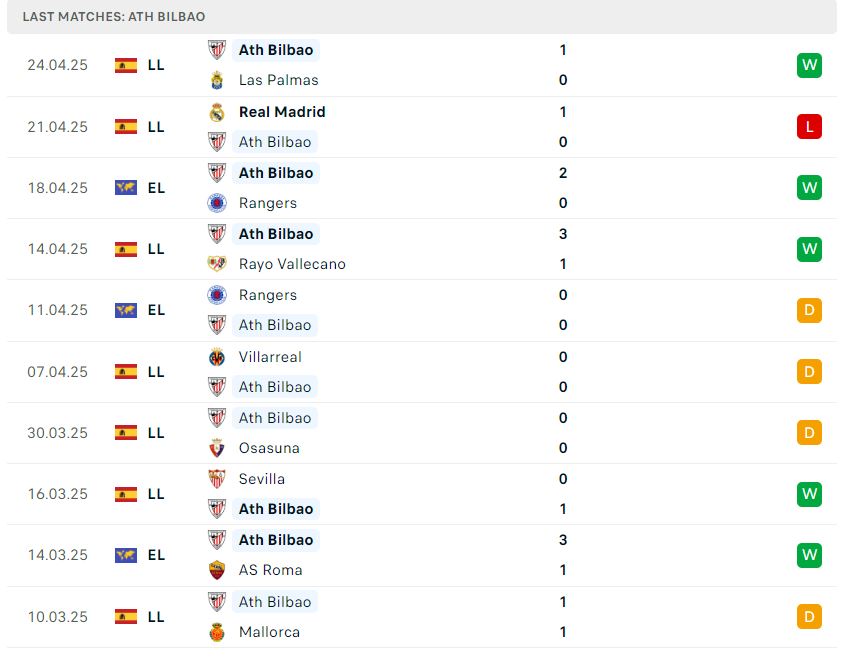Click the AS Roma club crest

coord(217,570)
